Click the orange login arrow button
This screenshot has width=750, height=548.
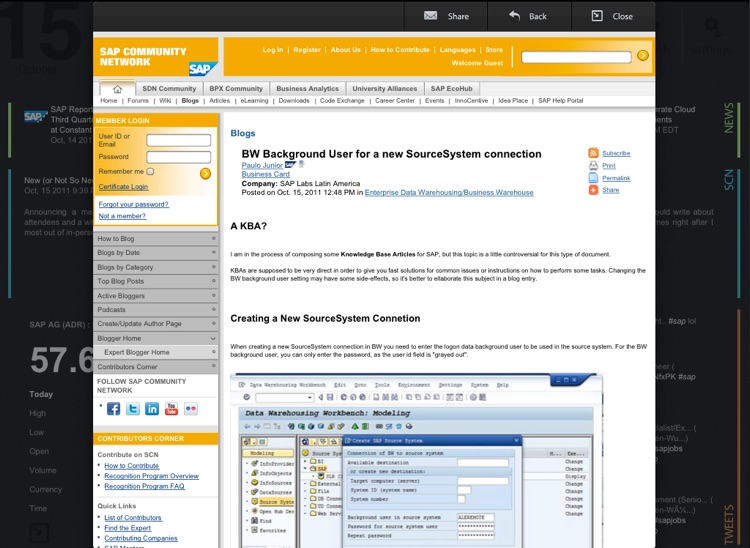tap(205, 173)
